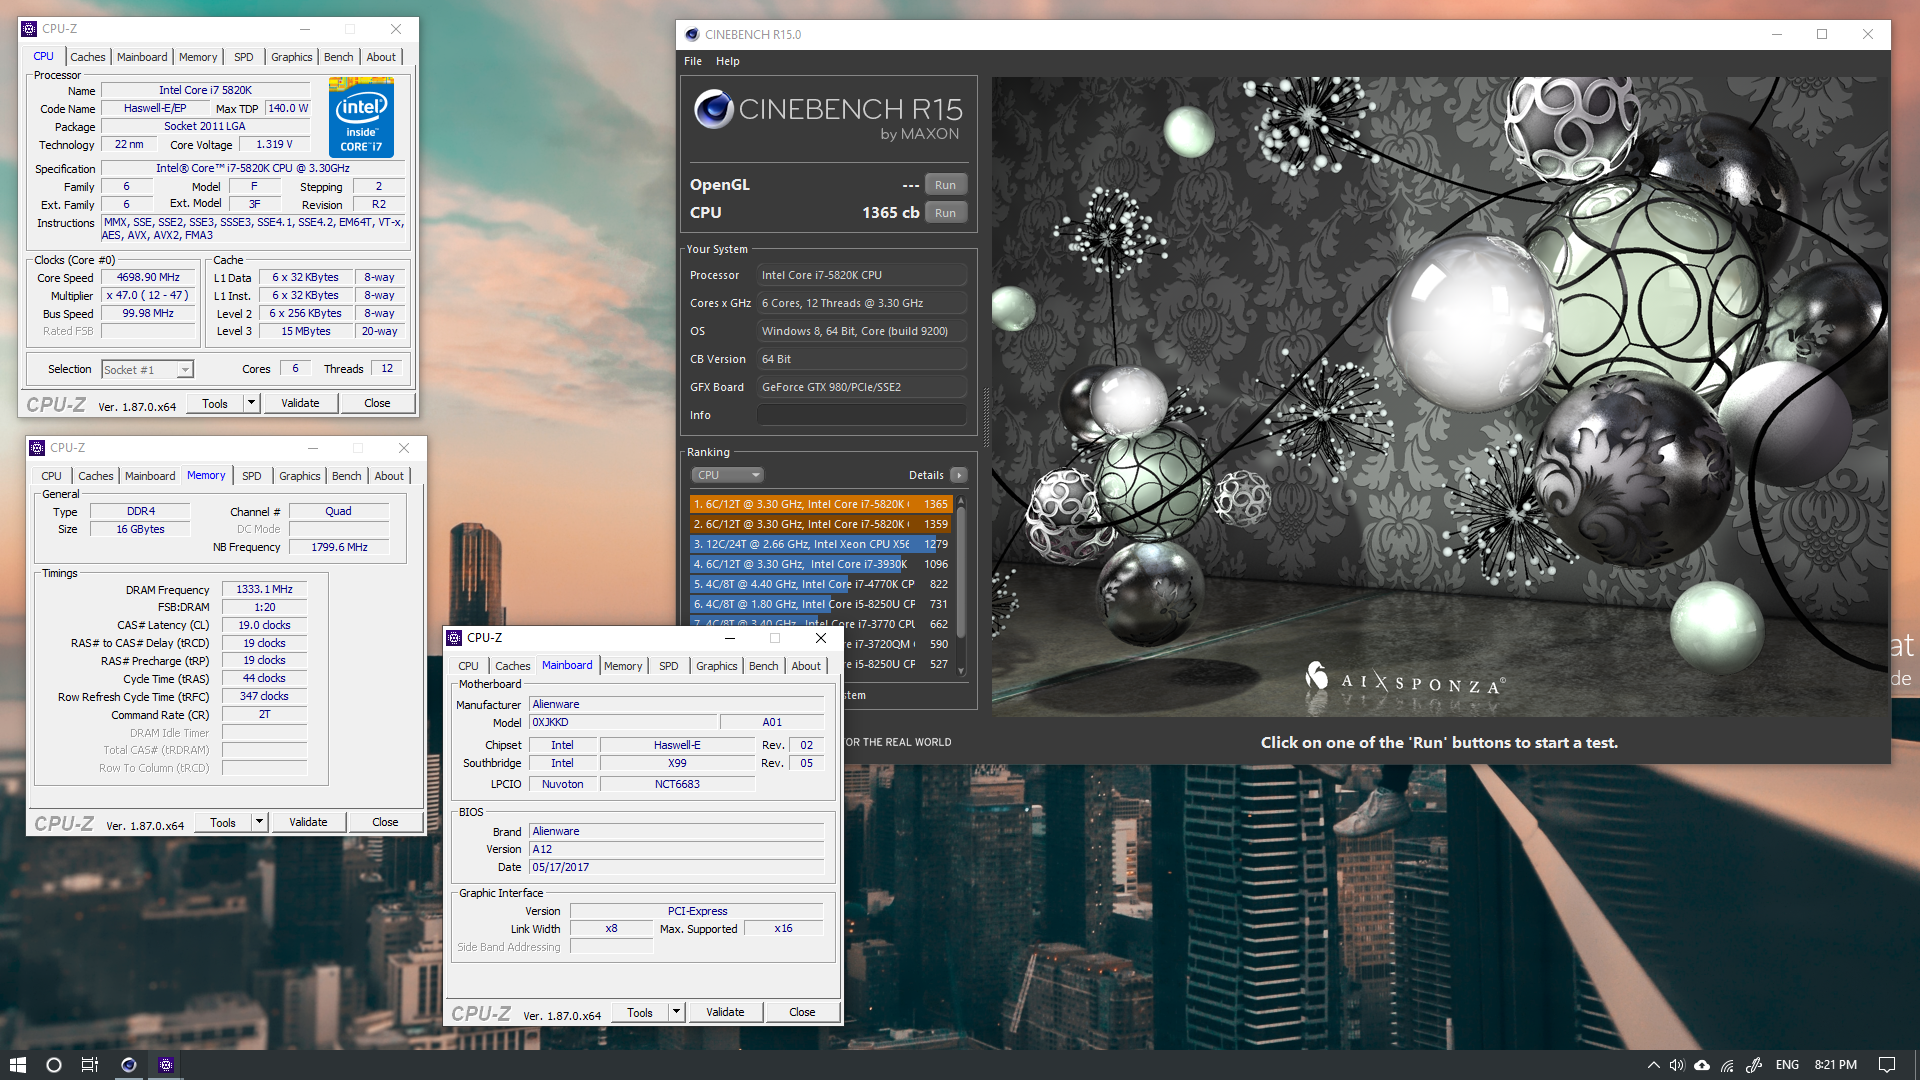Viewport: 1920px width, 1080px height.
Task: Click the Cinebench title bar logo icon
Action: tap(691, 34)
